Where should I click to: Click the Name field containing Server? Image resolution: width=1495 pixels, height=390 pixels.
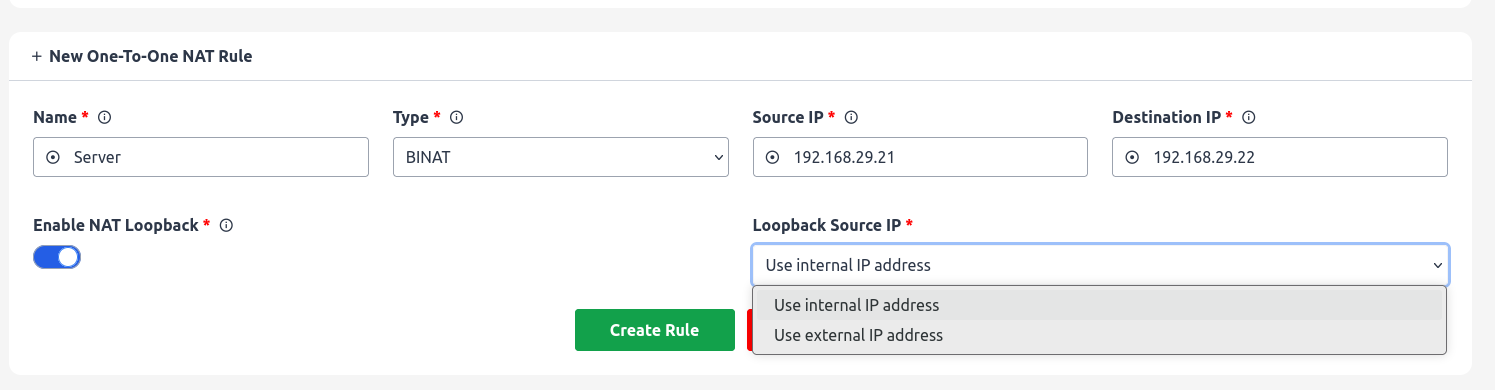[x=201, y=157]
